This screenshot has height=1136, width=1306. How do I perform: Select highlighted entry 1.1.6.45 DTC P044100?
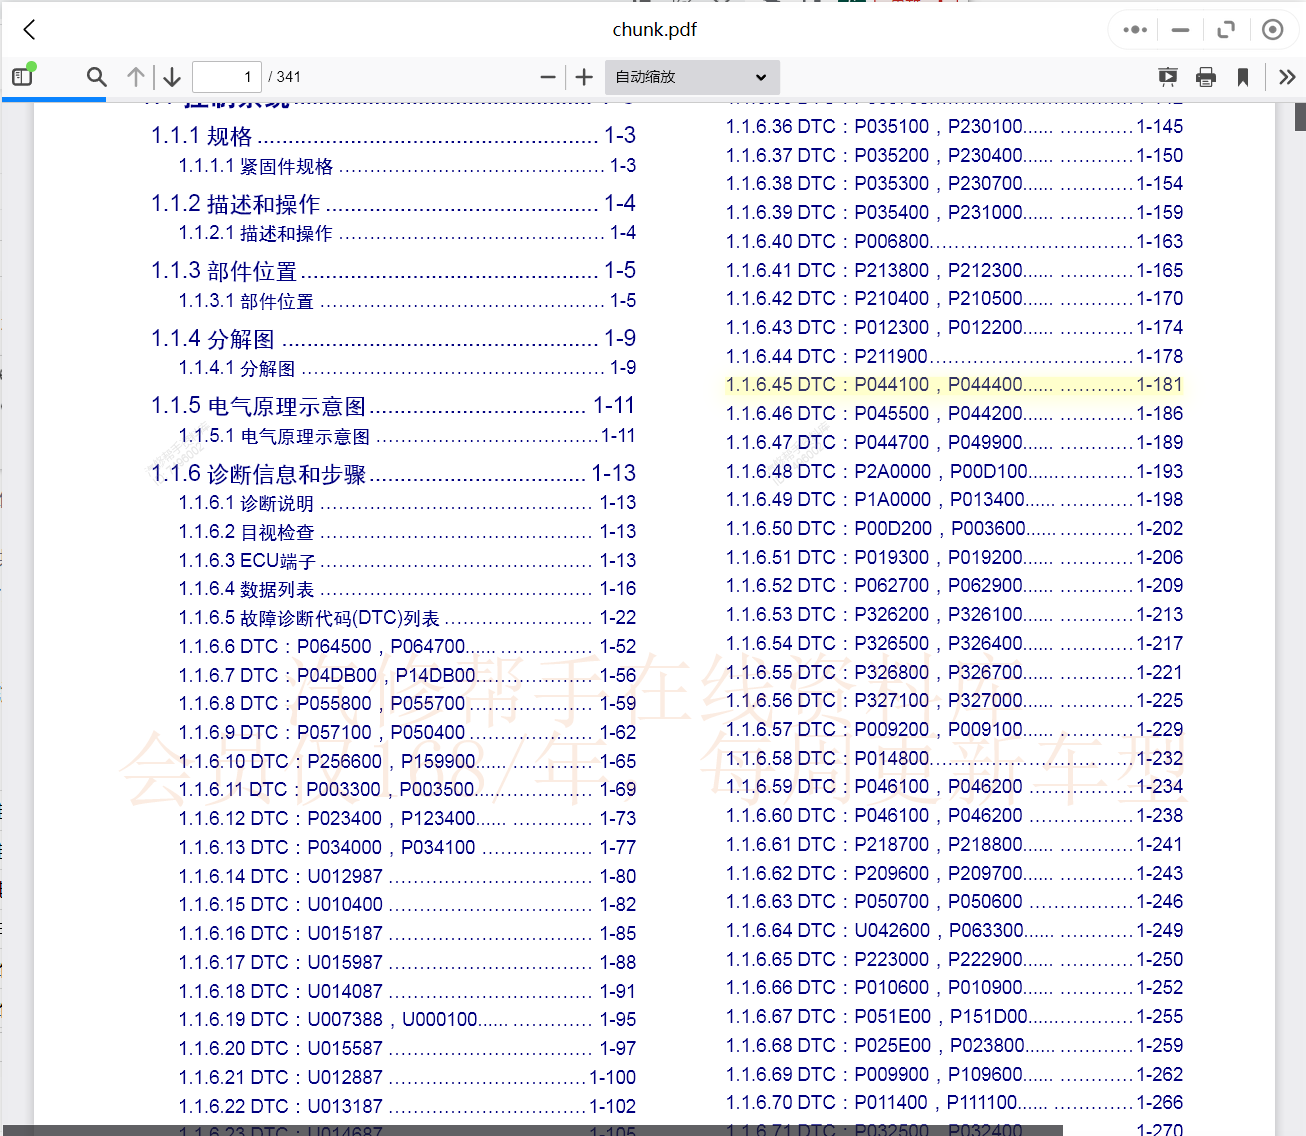[953, 385]
